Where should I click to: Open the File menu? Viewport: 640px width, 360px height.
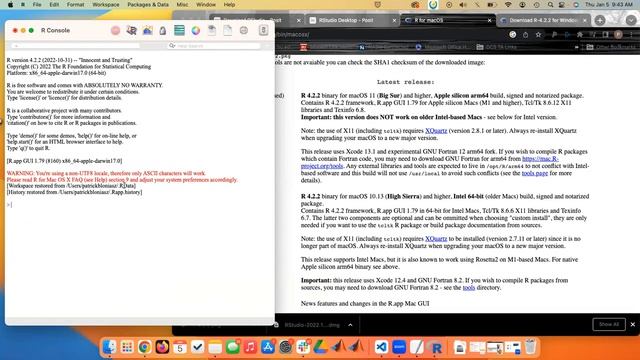[x=37, y=4]
